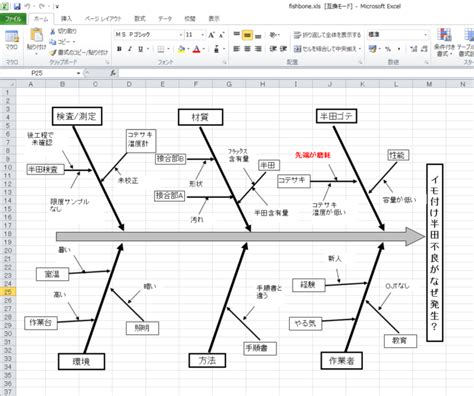
Task: Toggle highlighted middle vertical alignment
Action: click(x=247, y=35)
